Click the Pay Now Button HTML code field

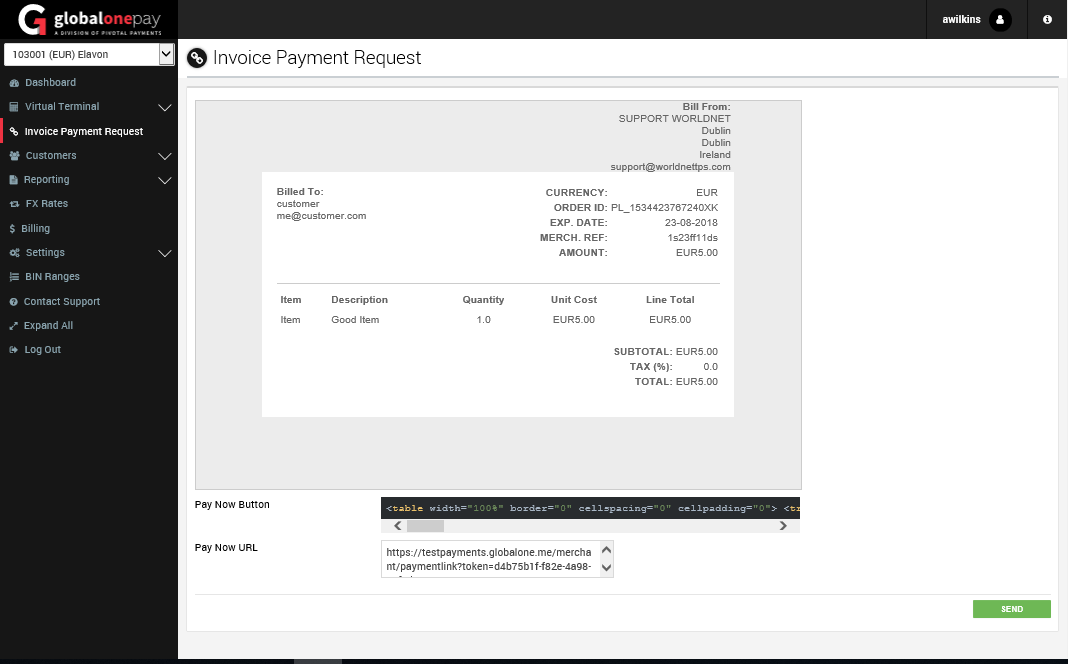coord(591,508)
